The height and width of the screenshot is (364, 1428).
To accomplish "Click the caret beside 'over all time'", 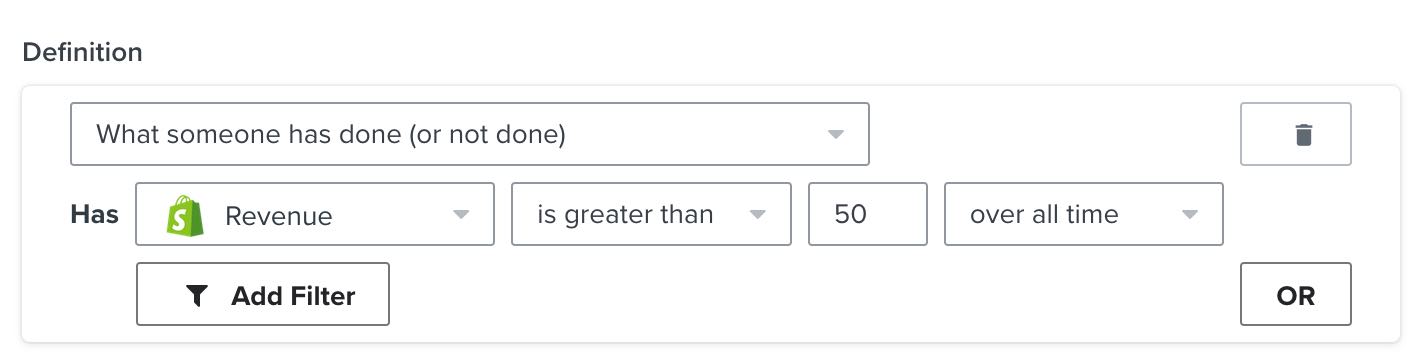I will 1189,214.
